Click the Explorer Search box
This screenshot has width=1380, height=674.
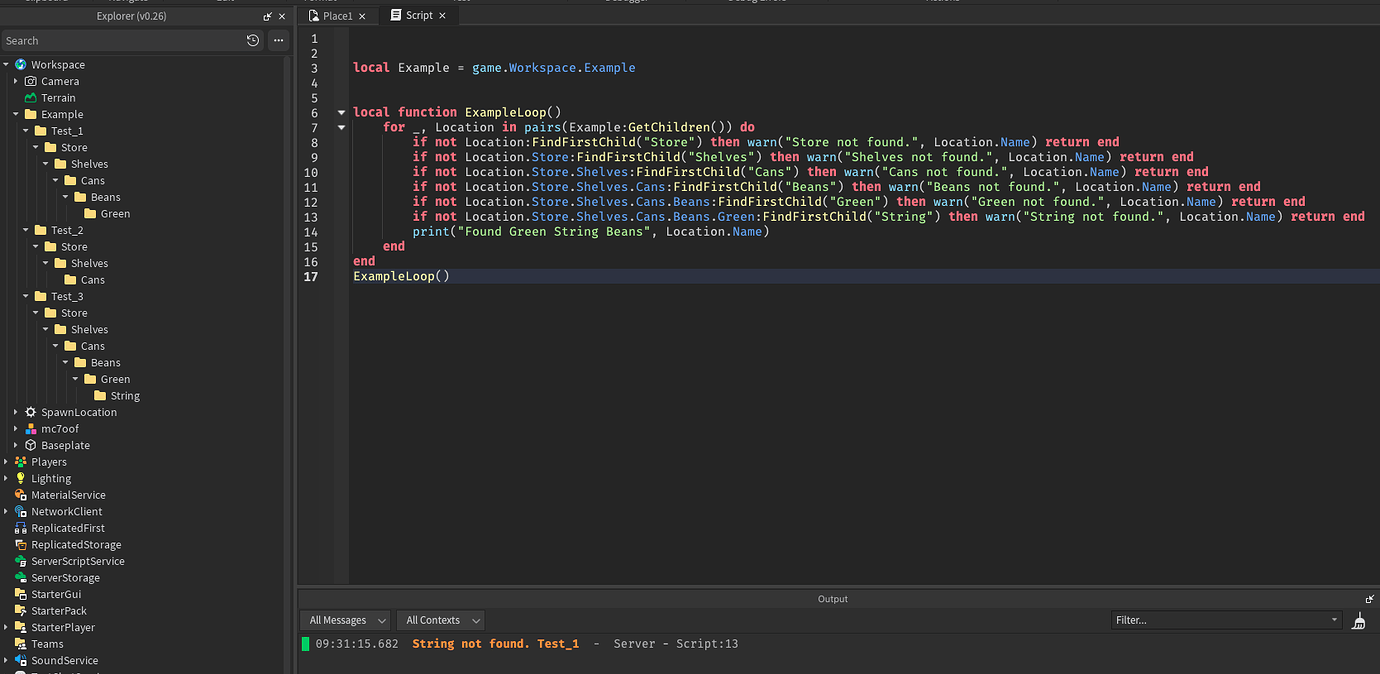coord(120,40)
